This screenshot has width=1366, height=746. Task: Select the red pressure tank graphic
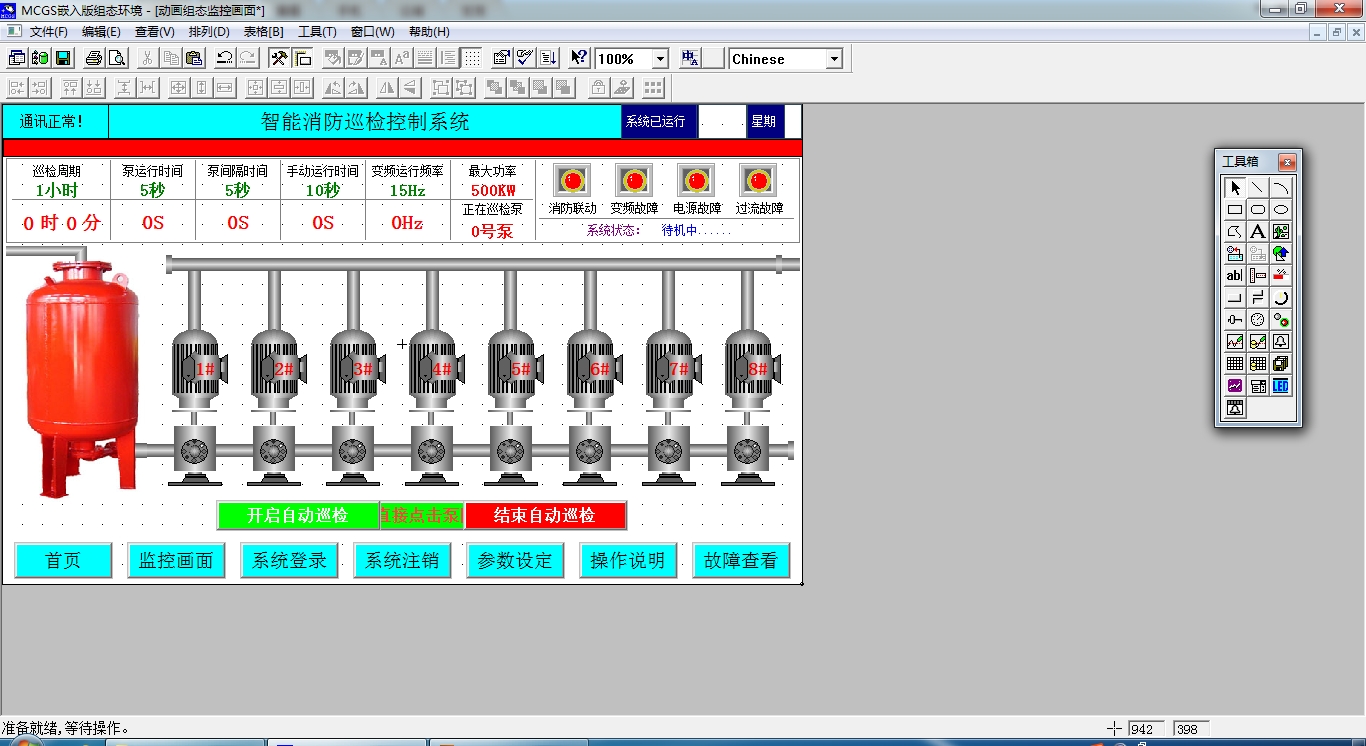click(x=83, y=378)
